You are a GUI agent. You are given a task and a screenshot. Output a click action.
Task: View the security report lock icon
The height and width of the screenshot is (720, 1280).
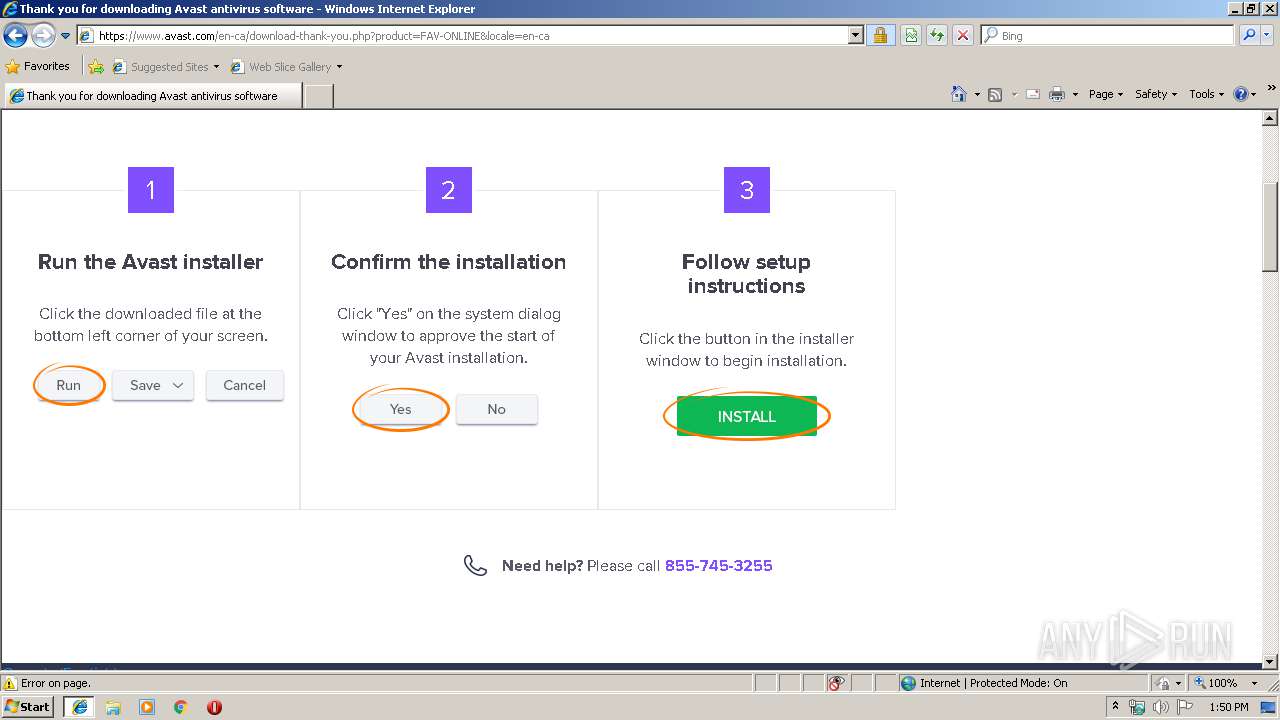coord(880,35)
